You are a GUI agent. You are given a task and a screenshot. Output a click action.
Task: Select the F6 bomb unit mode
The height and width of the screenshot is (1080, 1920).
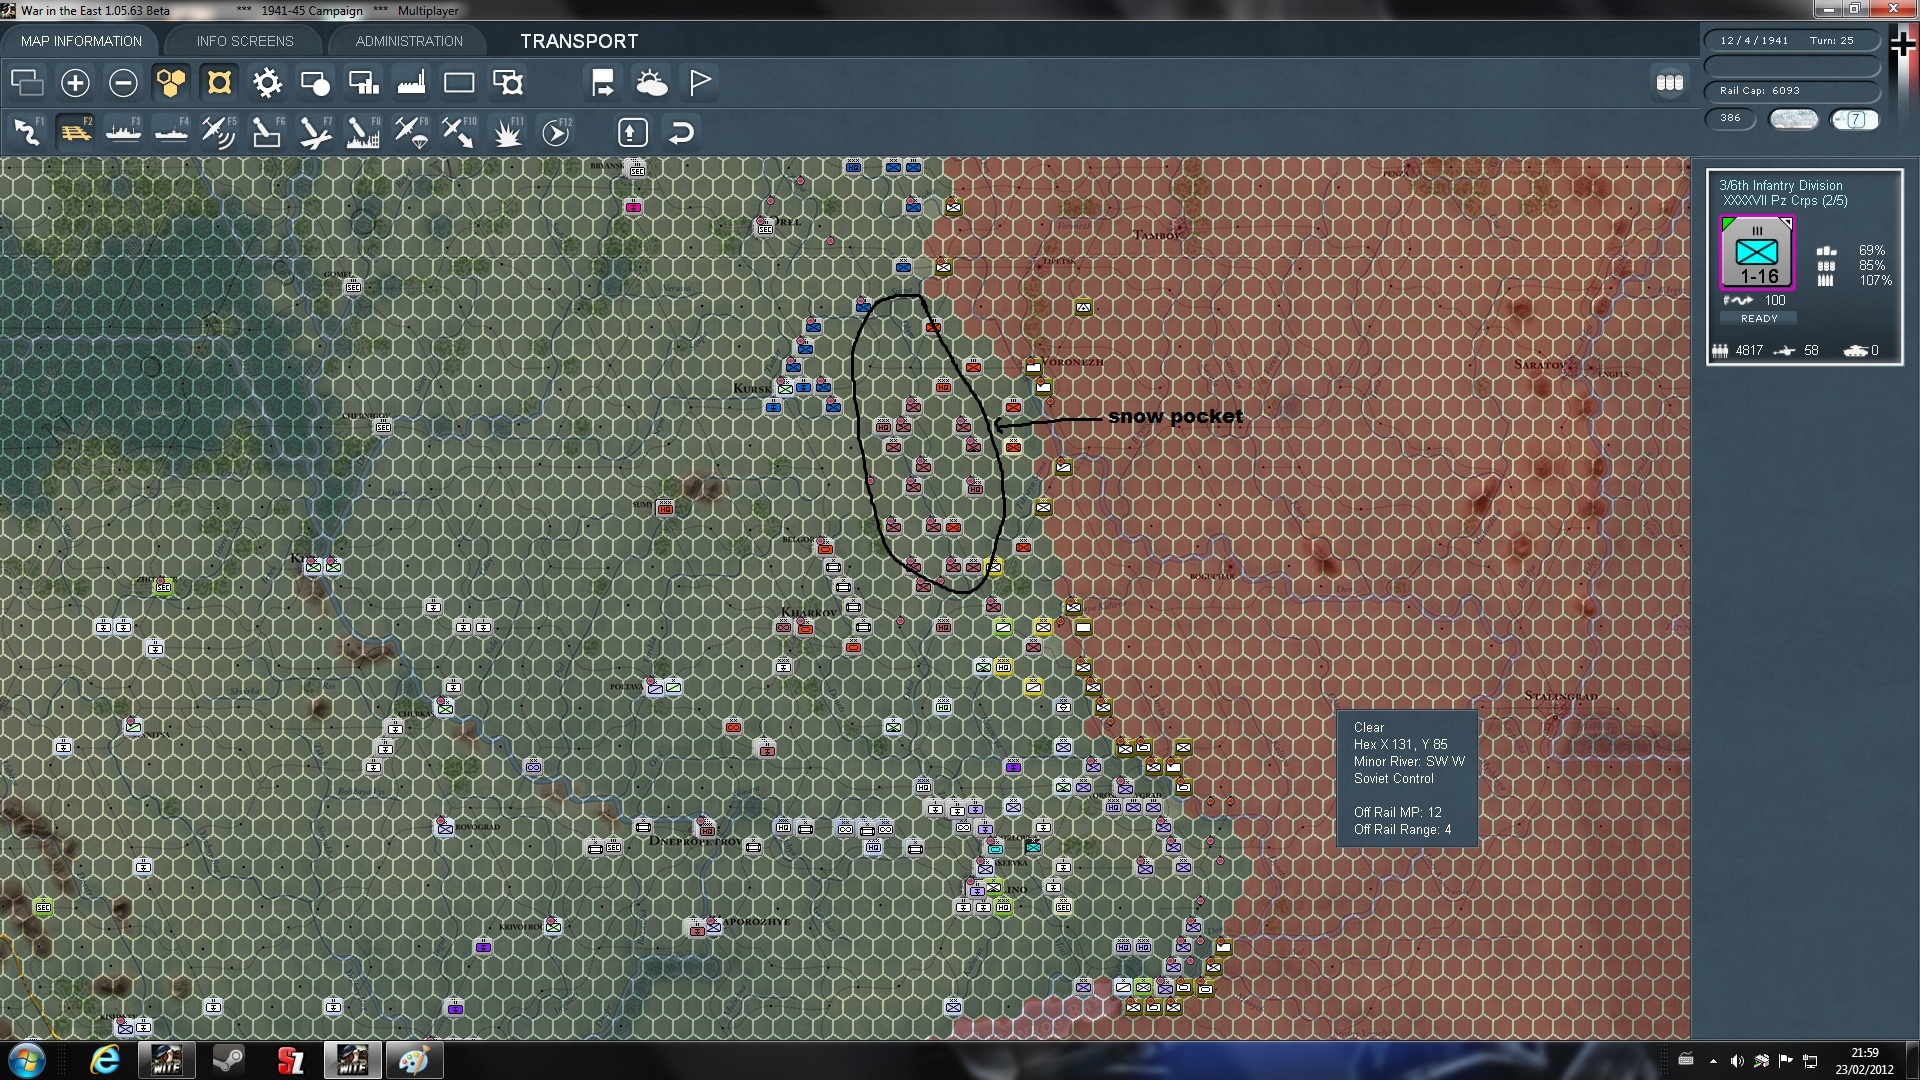tap(267, 132)
